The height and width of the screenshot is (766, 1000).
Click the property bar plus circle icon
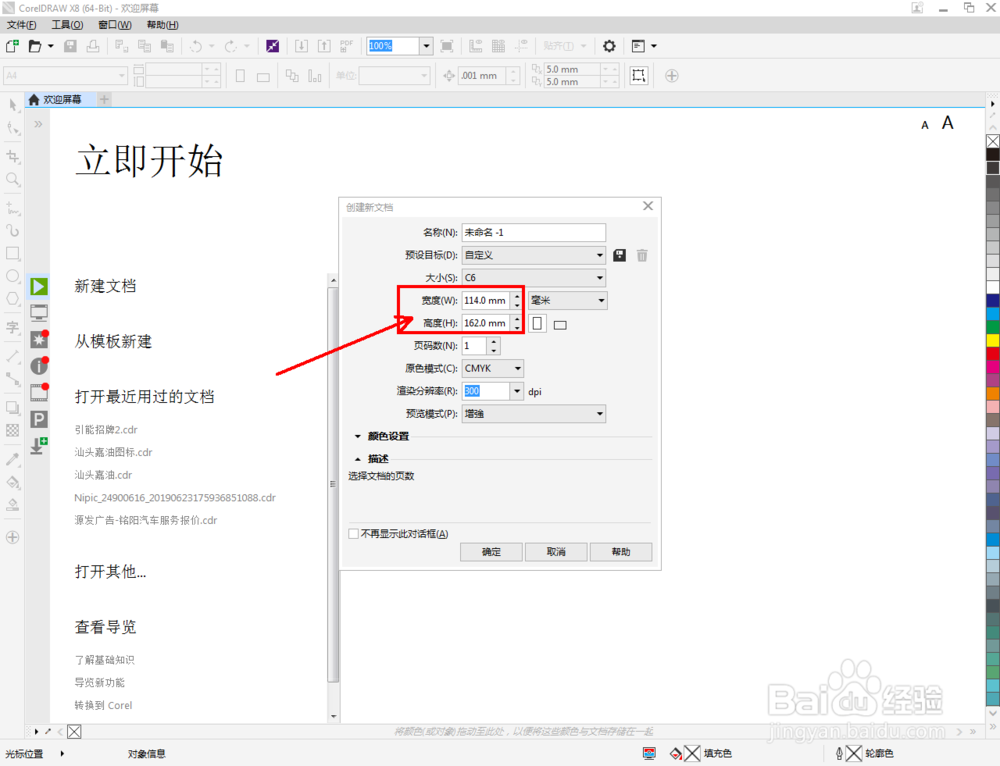[x=672, y=76]
